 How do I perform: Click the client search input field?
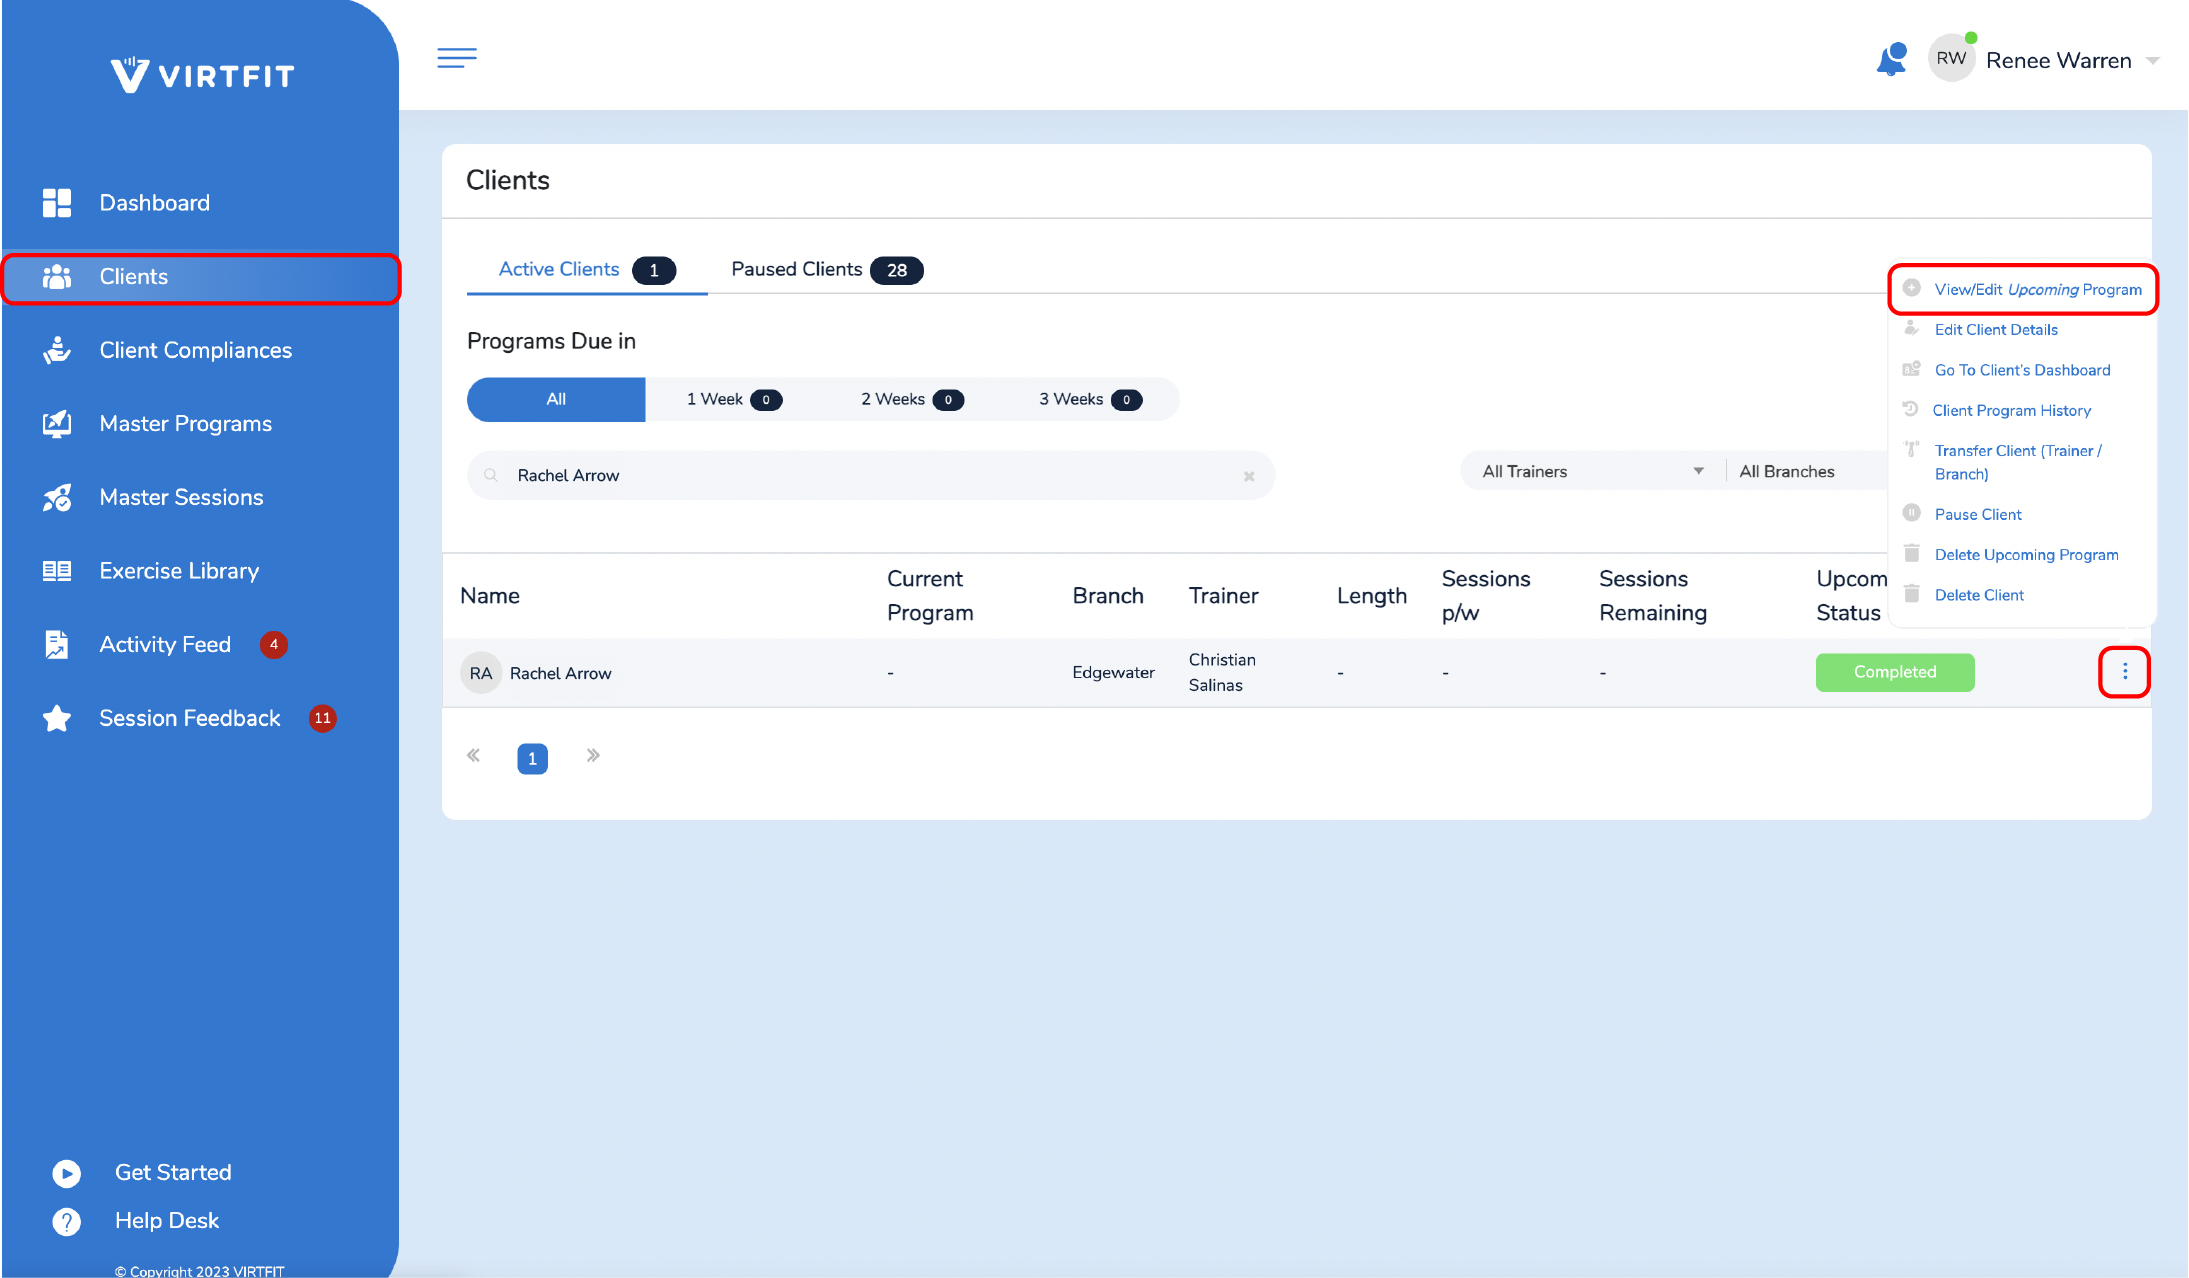coord(870,476)
